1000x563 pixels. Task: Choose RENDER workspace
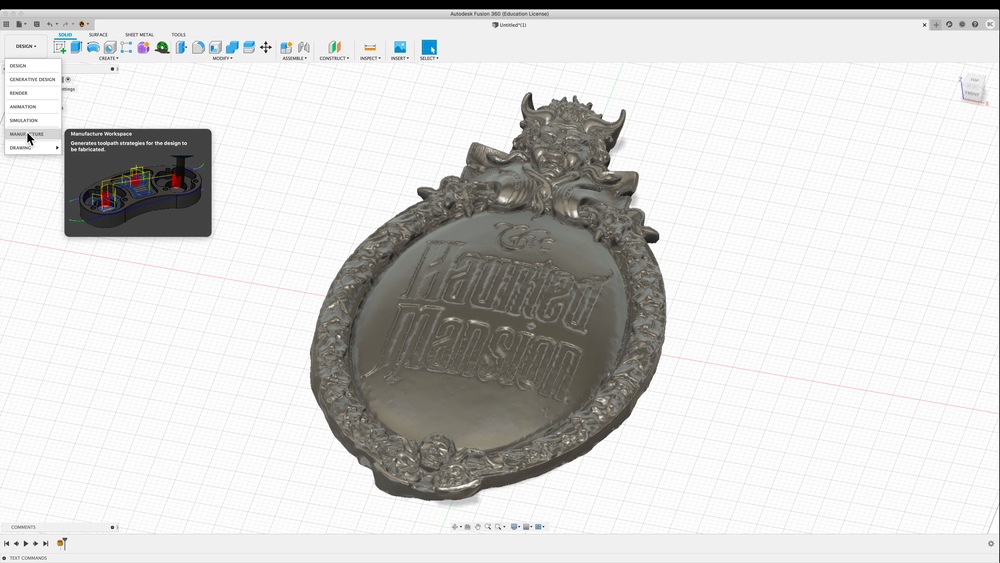click(33, 93)
